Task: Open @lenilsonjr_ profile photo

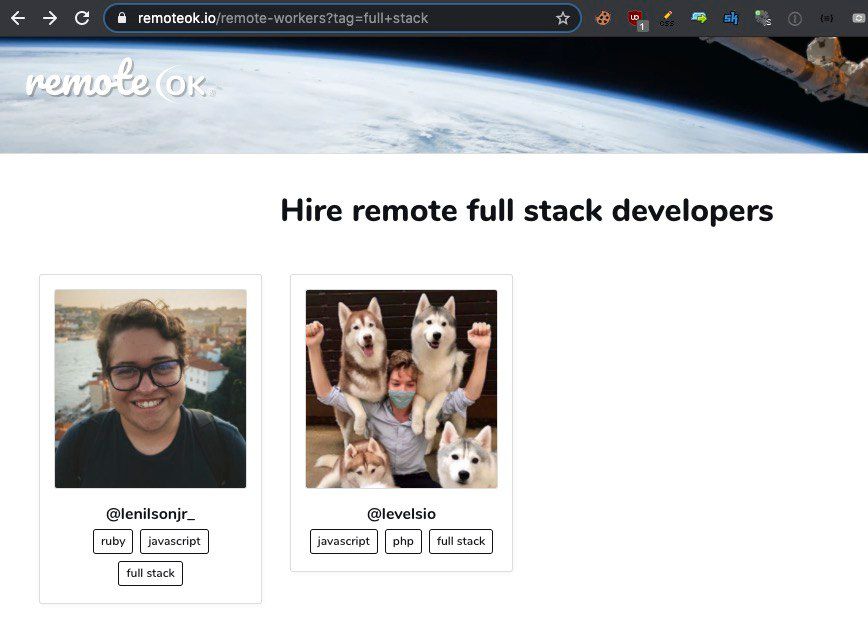Action: coord(151,389)
